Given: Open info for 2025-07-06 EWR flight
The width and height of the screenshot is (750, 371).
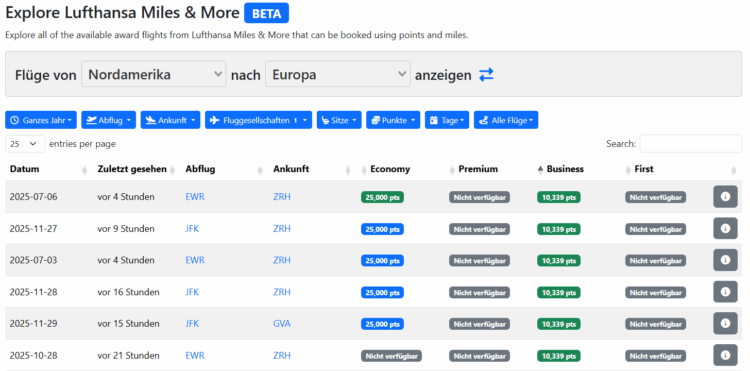Looking at the screenshot, I should click(725, 196).
